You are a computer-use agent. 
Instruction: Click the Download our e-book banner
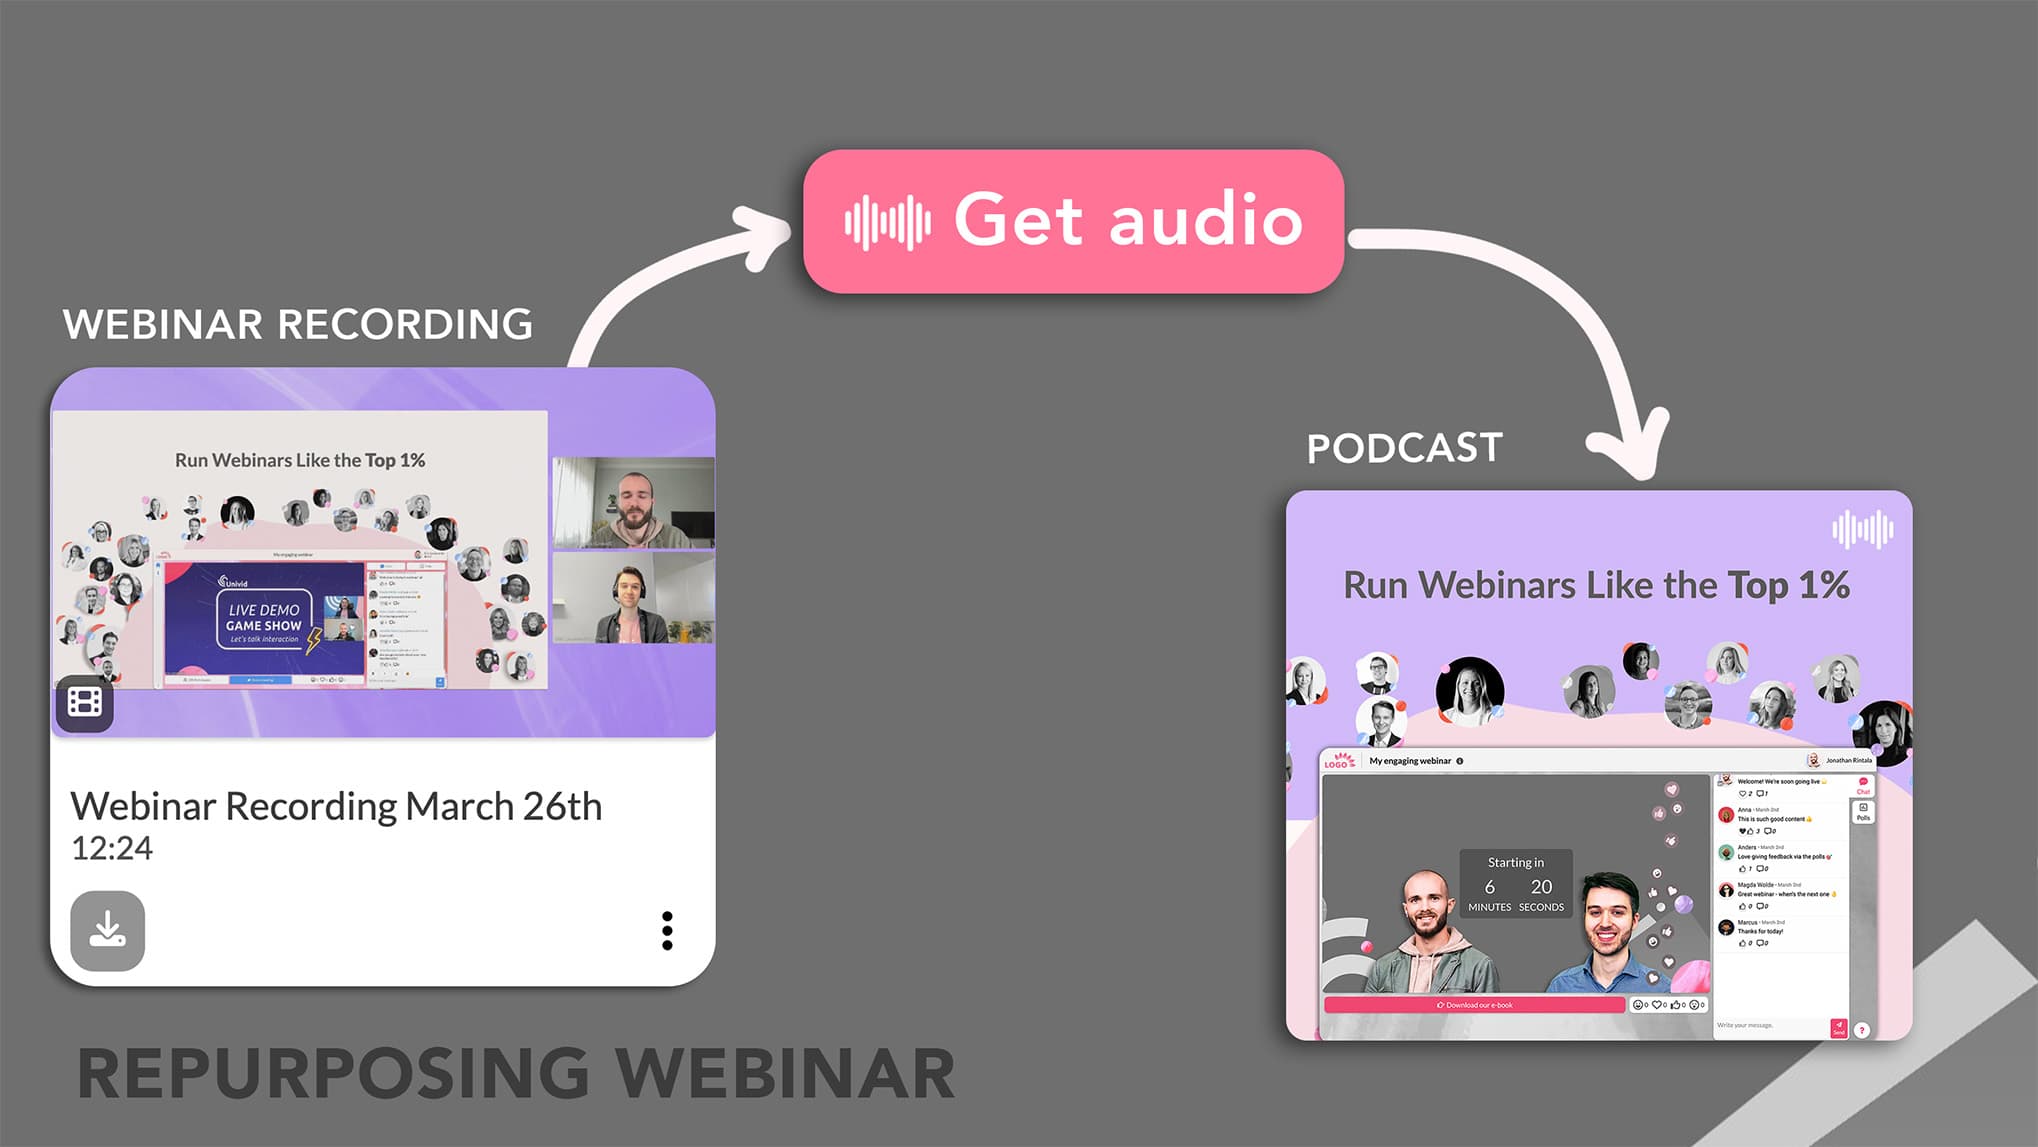point(1474,1005)
